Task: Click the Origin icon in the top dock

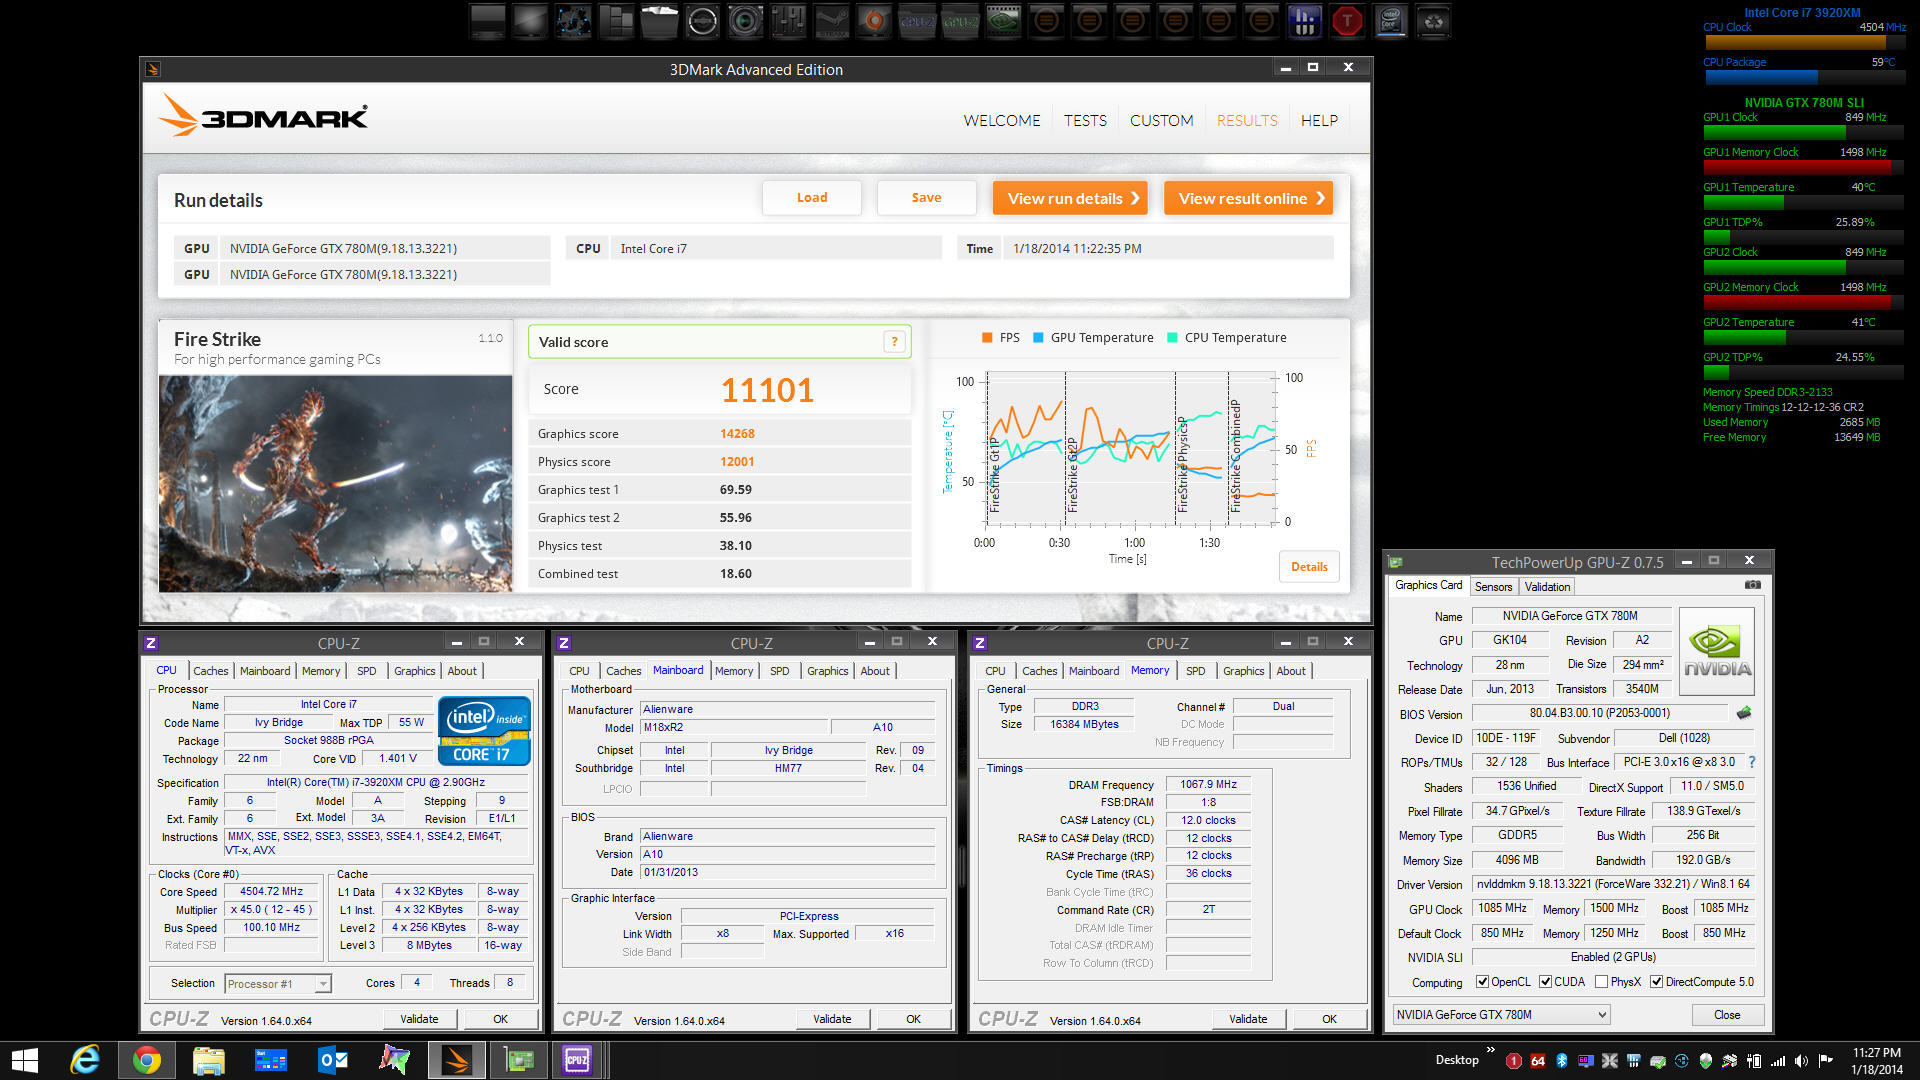Action: pos(874,21)
